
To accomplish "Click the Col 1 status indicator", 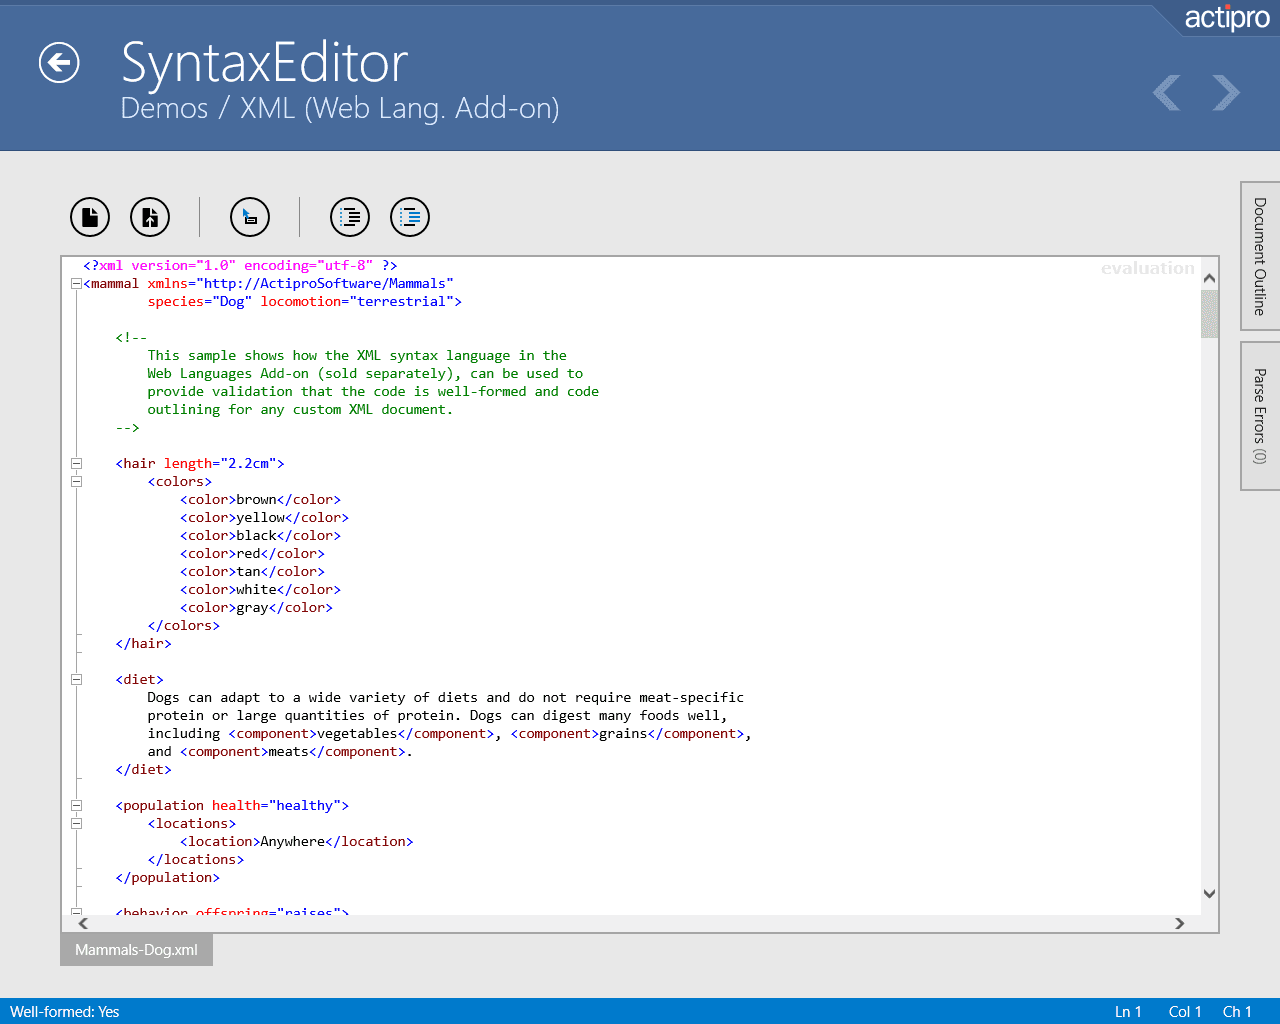I will click(x=1185, y=1012).
